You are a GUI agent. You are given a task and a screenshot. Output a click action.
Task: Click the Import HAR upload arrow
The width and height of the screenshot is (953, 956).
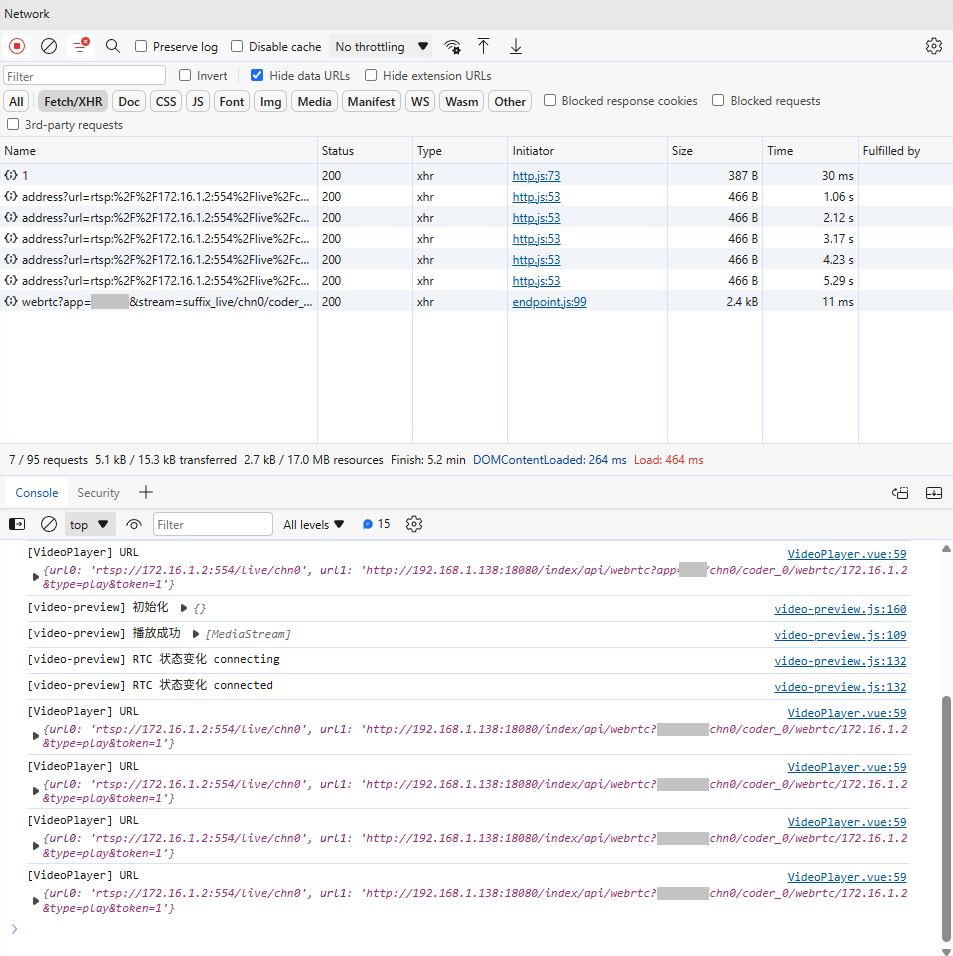[x=484, y=46]
